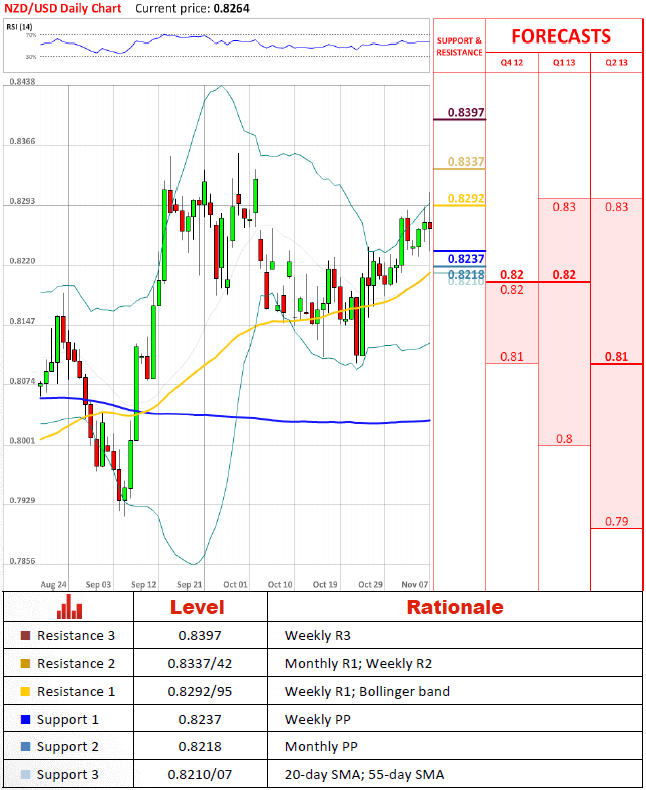The height and width of the screenshot is (790, 646).
Task: Click the NZD/USD Daily Chart title
Action: (x=61, y=8)
